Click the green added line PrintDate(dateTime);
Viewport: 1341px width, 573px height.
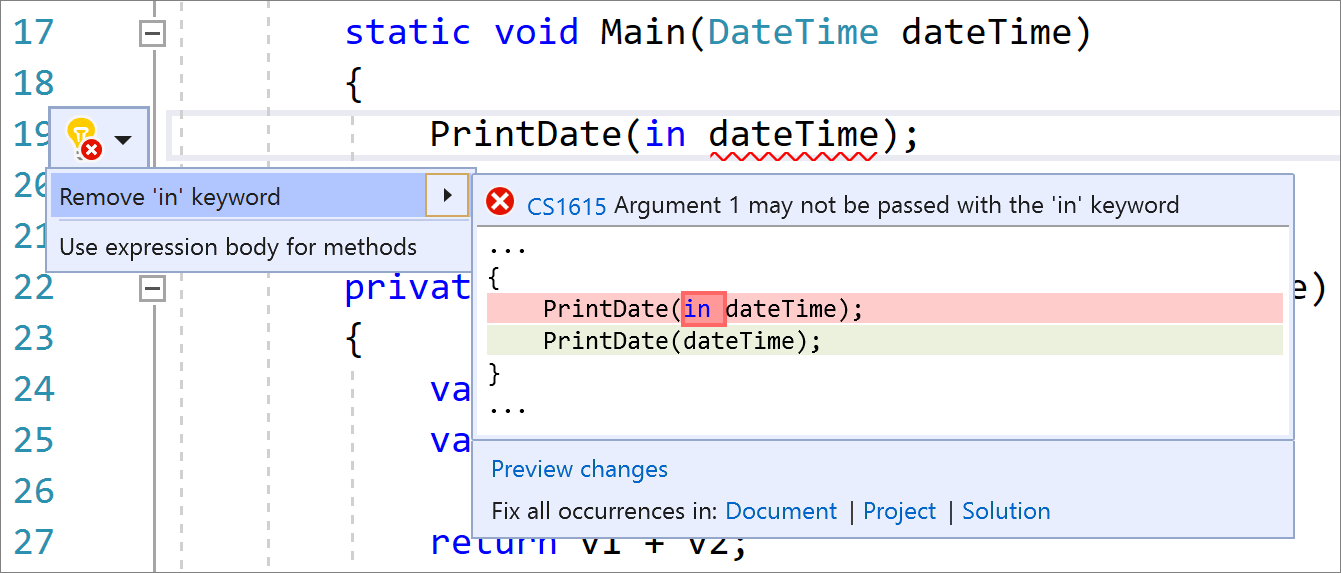pos(884,341)
